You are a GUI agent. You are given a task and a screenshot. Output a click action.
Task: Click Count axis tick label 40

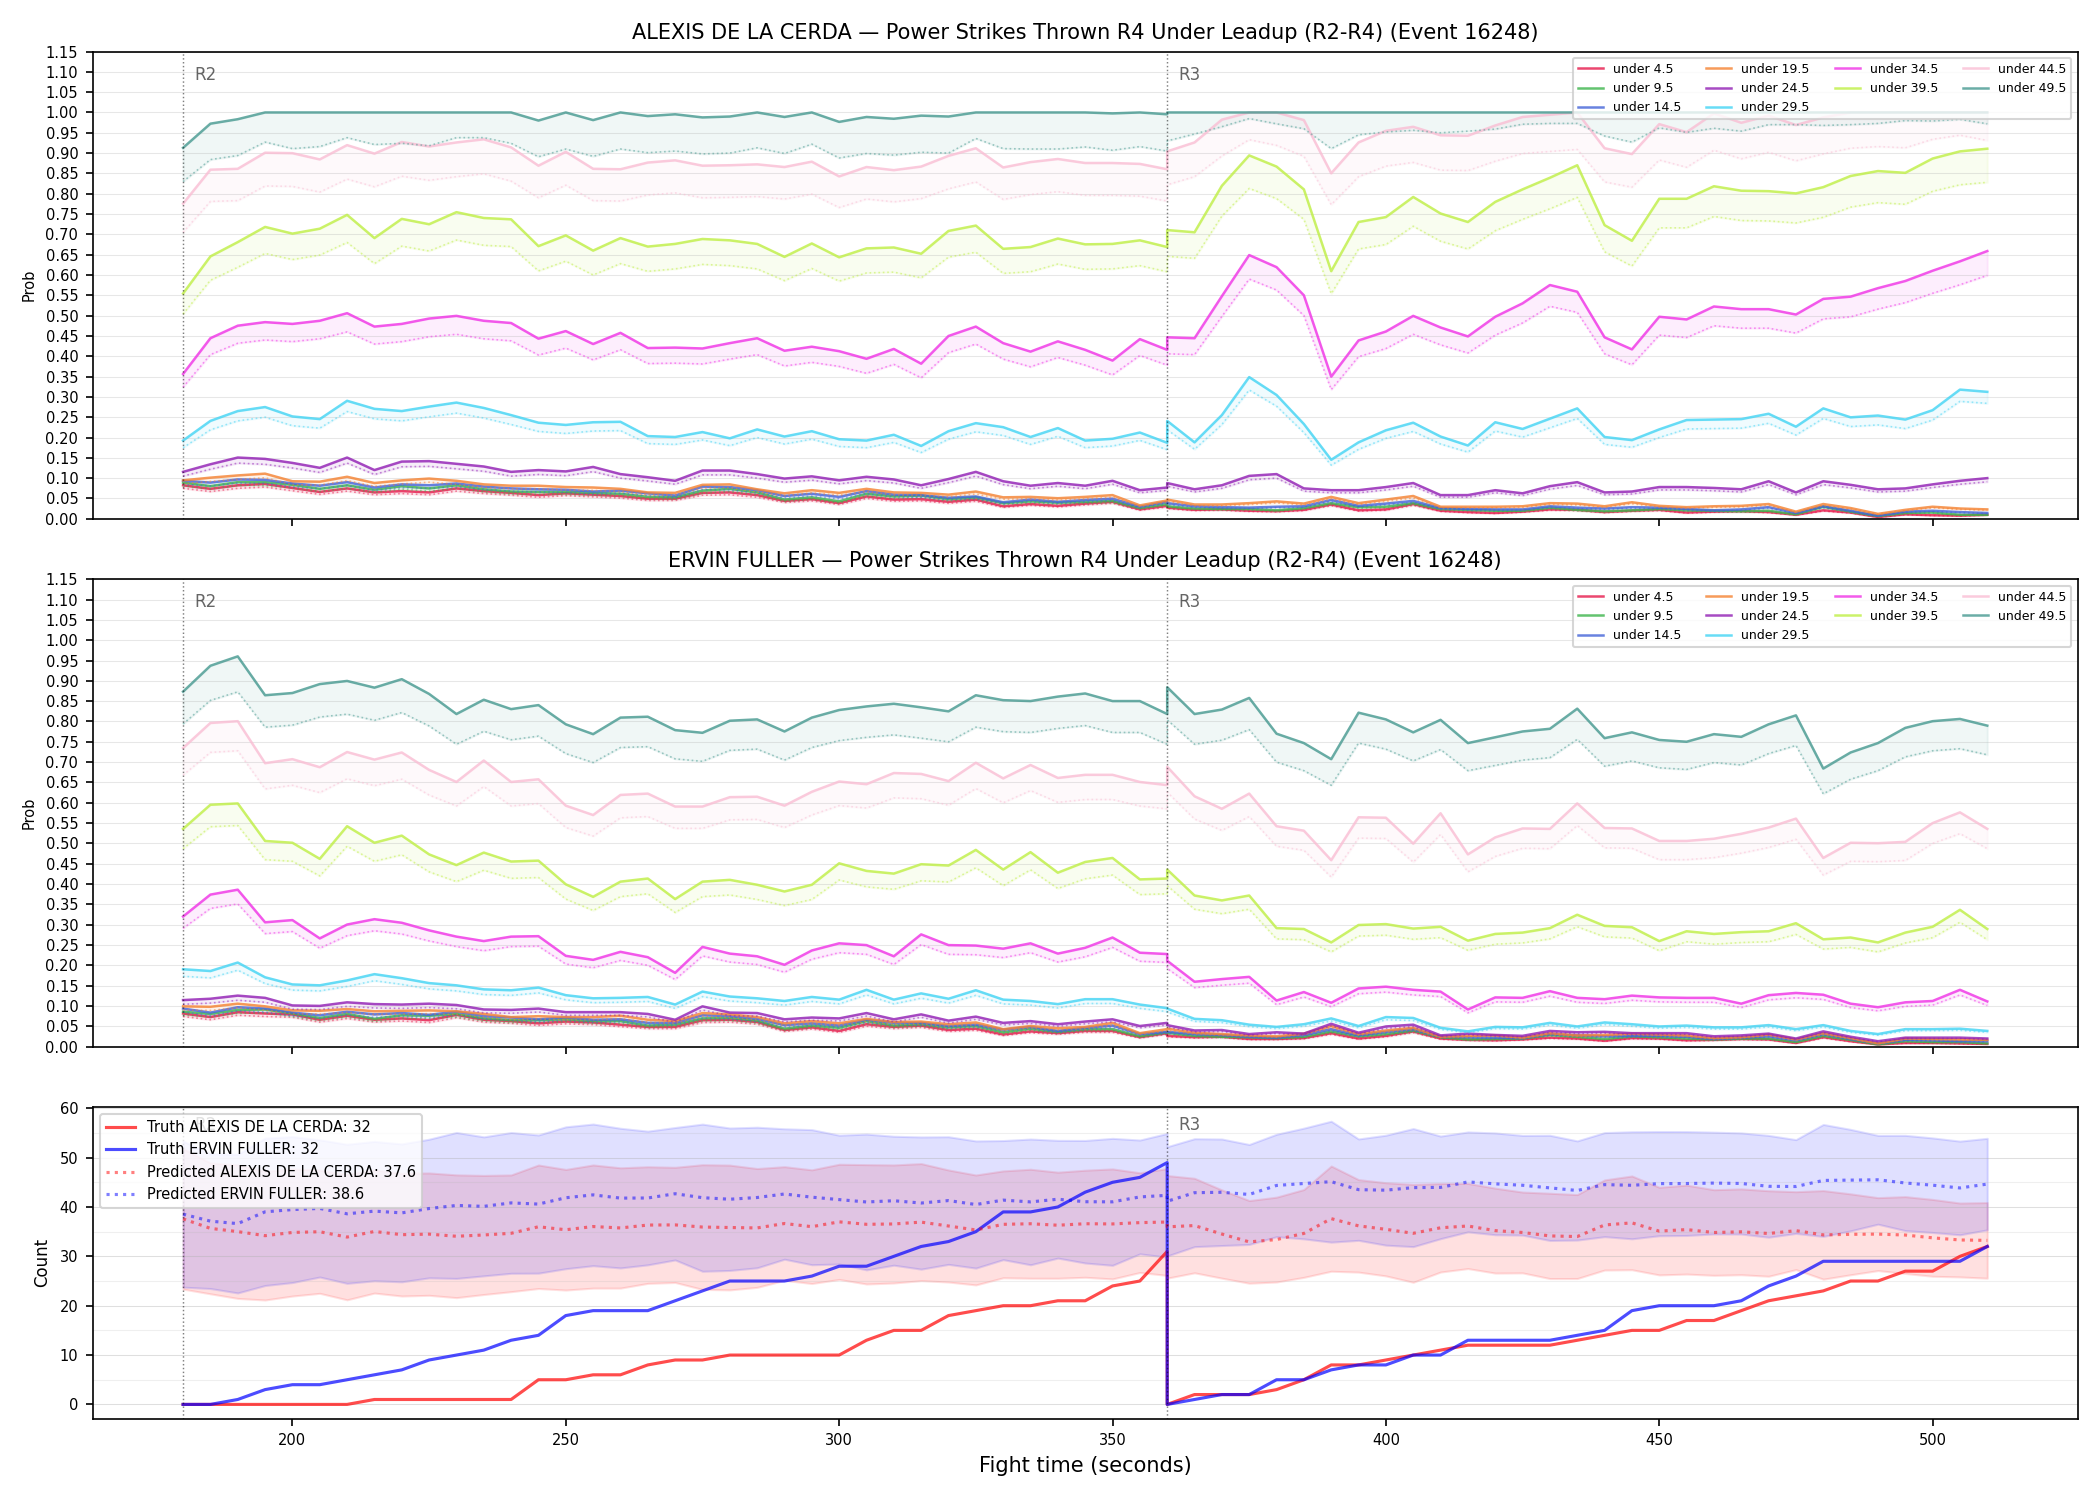tap(69, 1207)
